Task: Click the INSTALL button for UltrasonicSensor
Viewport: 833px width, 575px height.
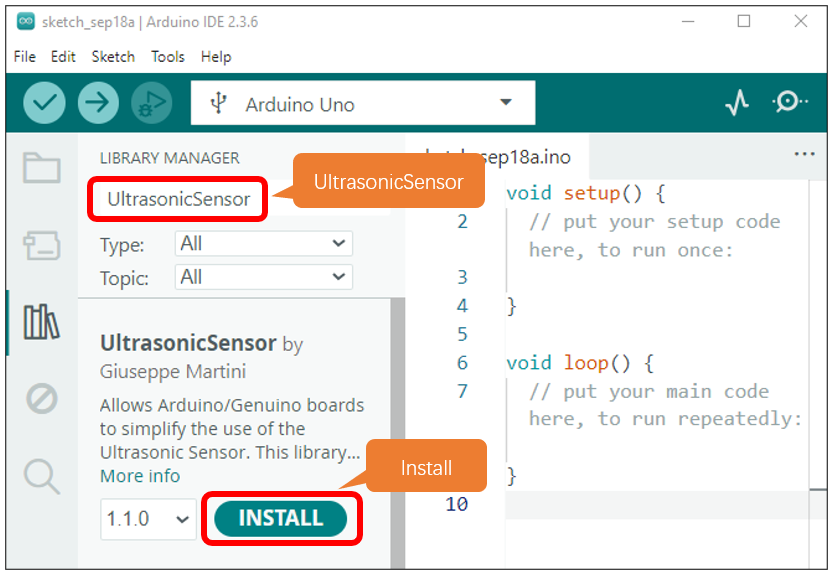Action: (280, 518)
